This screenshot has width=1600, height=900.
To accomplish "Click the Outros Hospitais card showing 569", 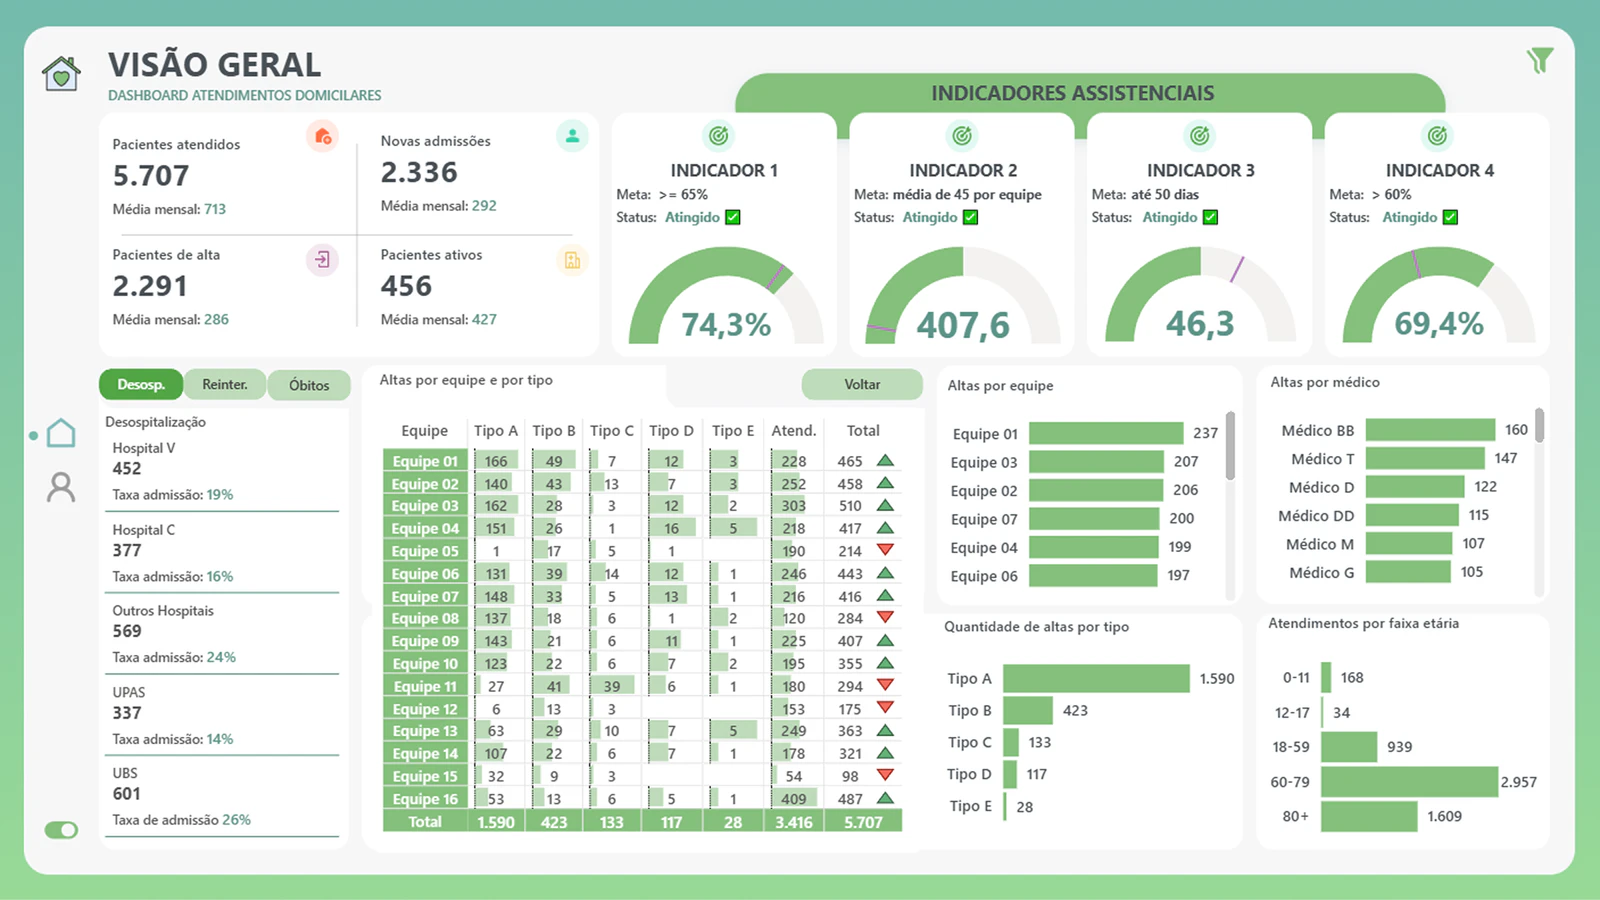I will (224, 634).
